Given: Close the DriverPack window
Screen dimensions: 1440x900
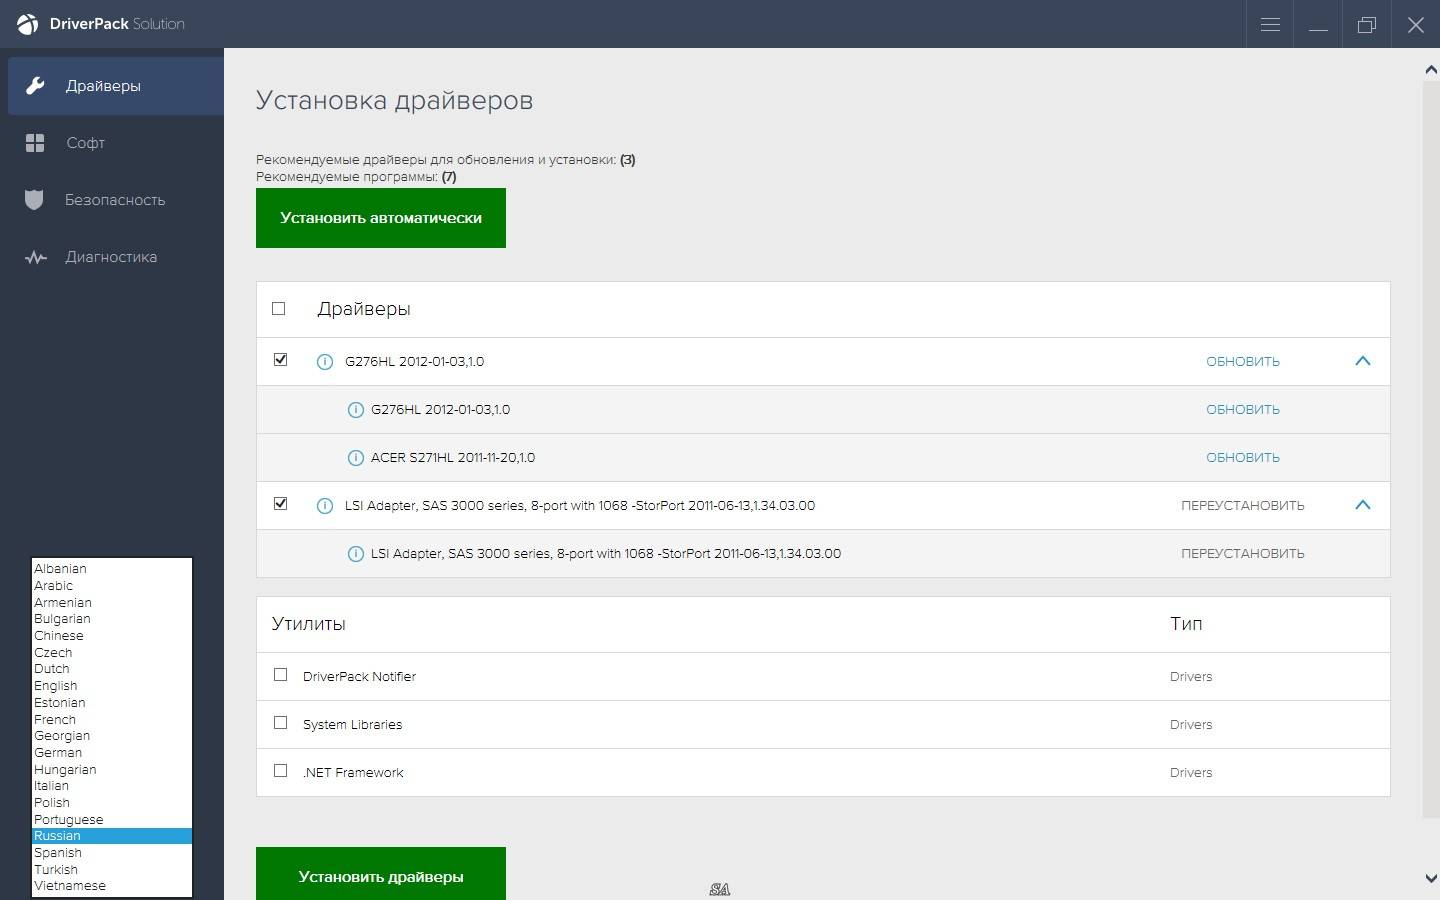Looking at the screenshot, I should click(1415, 24).
